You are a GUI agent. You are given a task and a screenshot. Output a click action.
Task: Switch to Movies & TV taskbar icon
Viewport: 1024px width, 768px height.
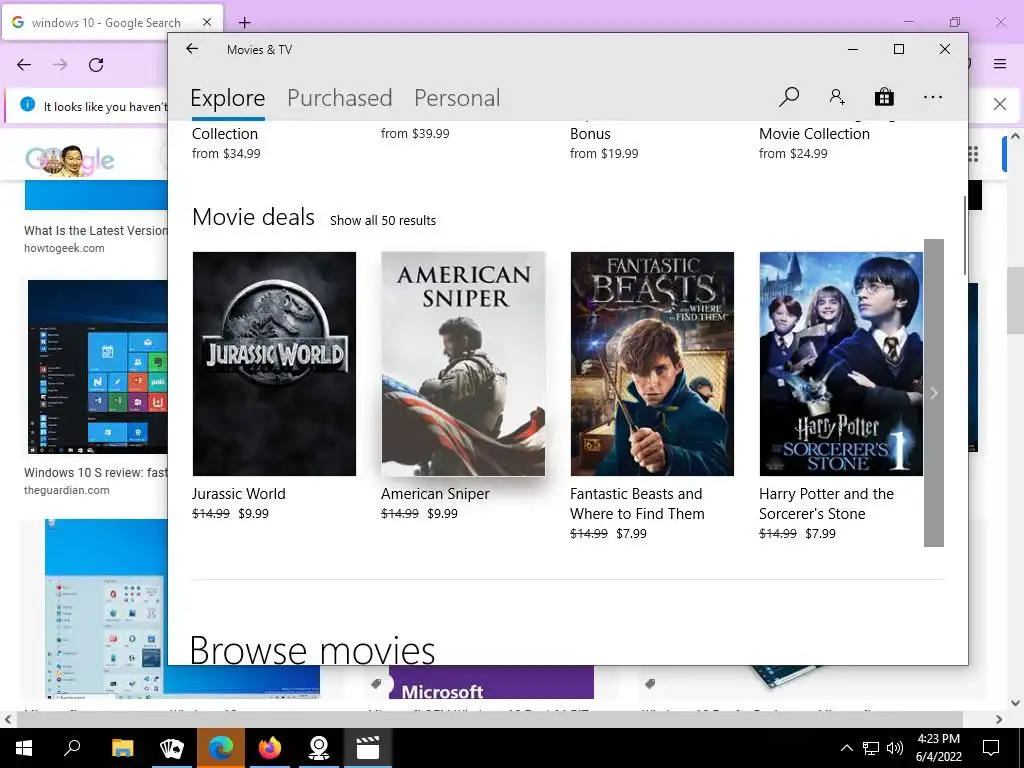coord(368,748)
